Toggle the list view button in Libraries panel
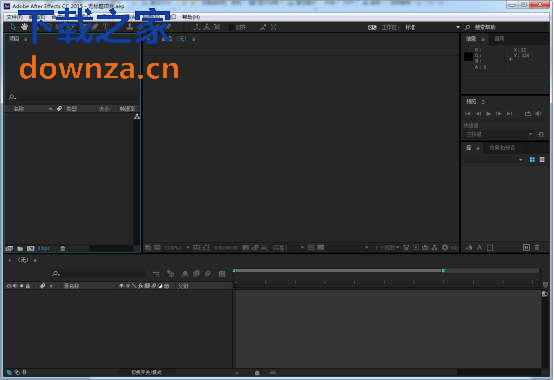The width and height of the screenshot is (554, 380). (542, 160)
